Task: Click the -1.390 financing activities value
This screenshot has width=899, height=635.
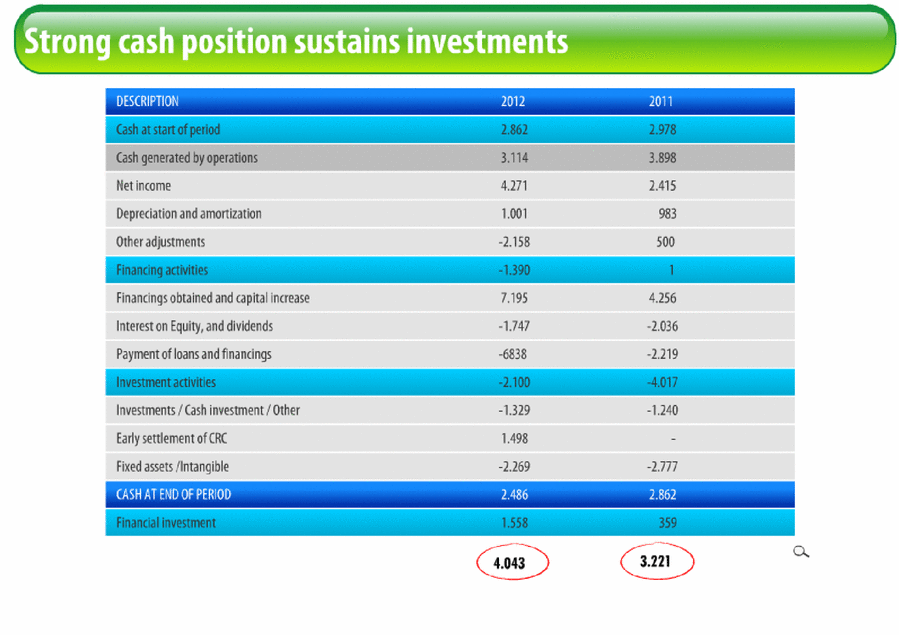Action: point(514,270)
